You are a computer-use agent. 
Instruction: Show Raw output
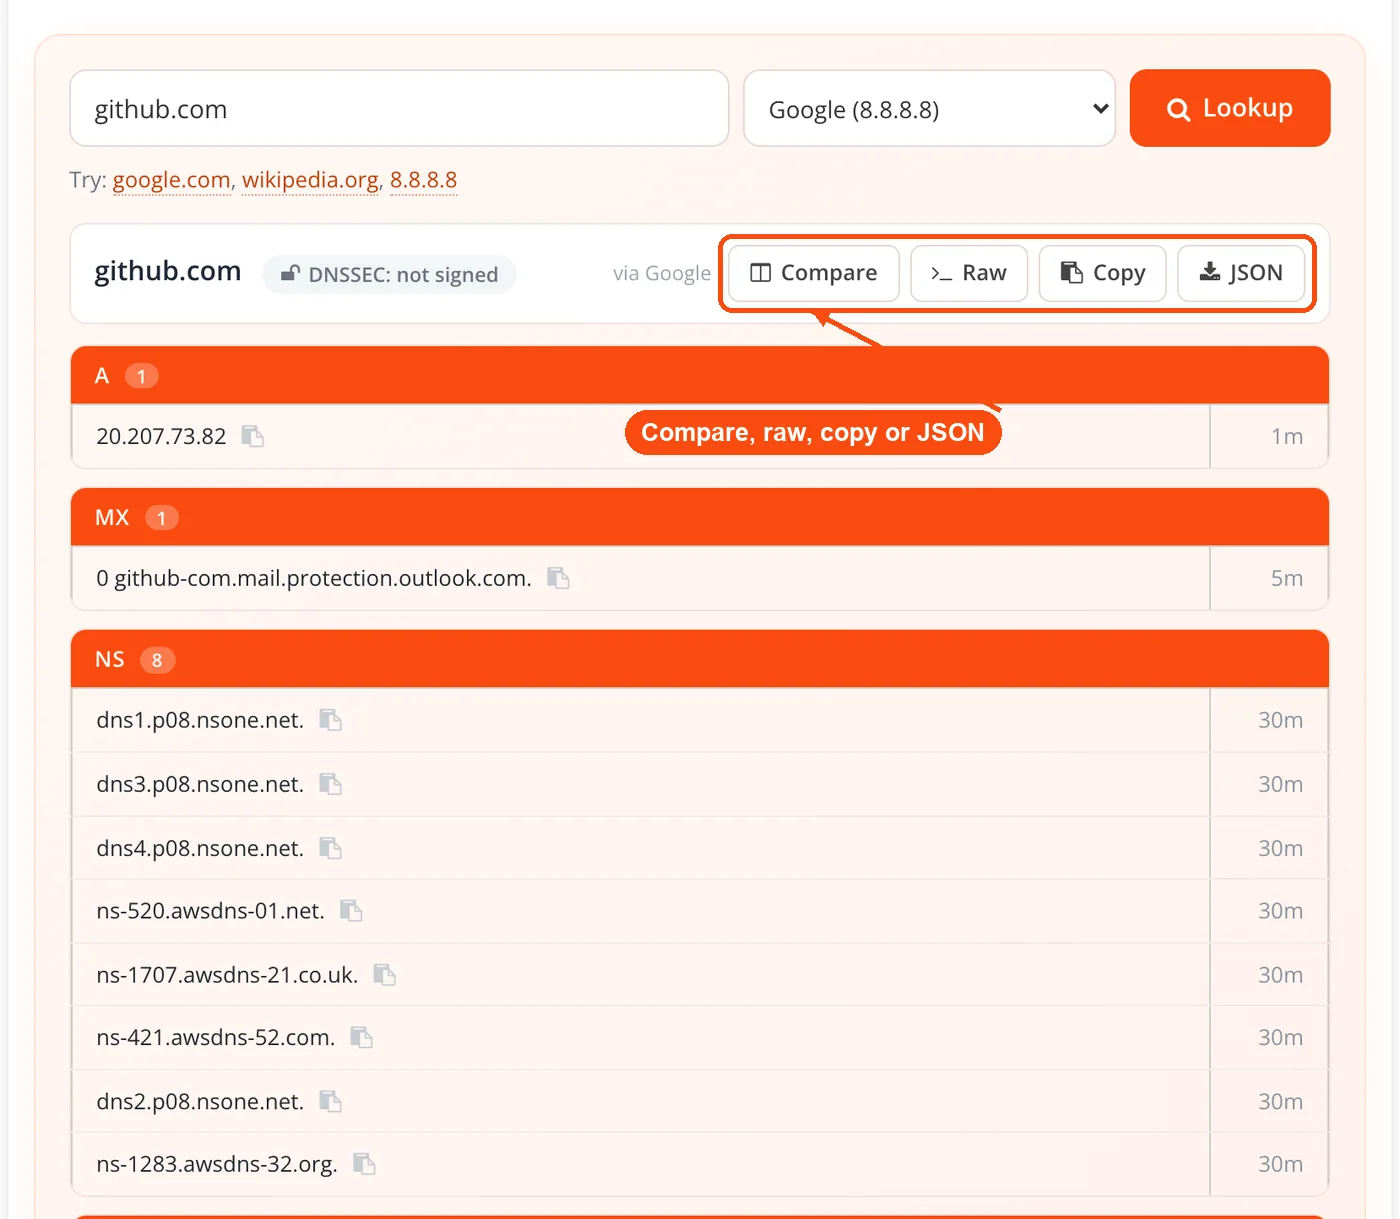969,273
